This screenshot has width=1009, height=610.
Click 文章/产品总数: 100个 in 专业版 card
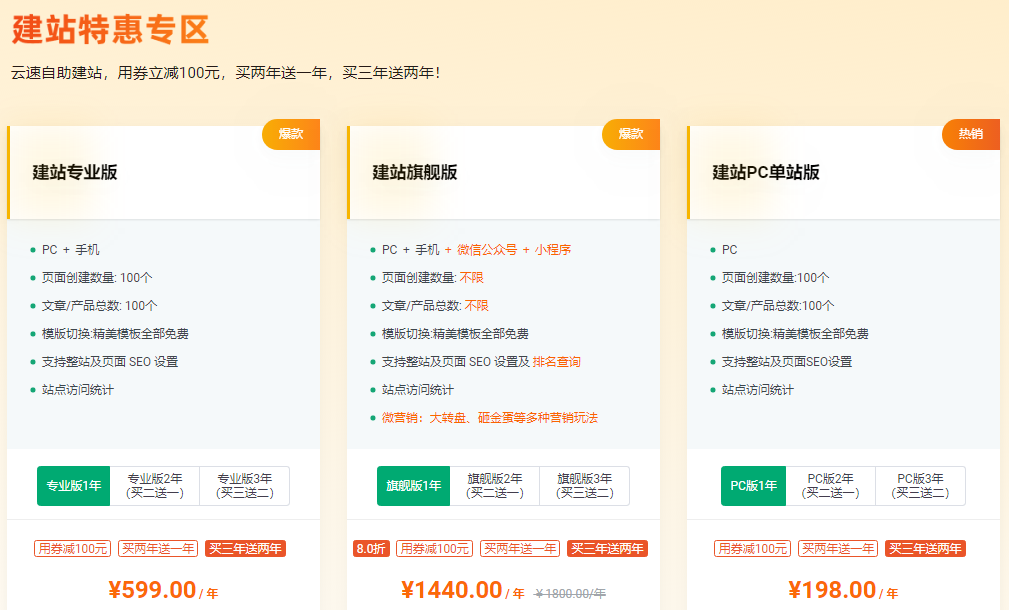click(100, 306)
